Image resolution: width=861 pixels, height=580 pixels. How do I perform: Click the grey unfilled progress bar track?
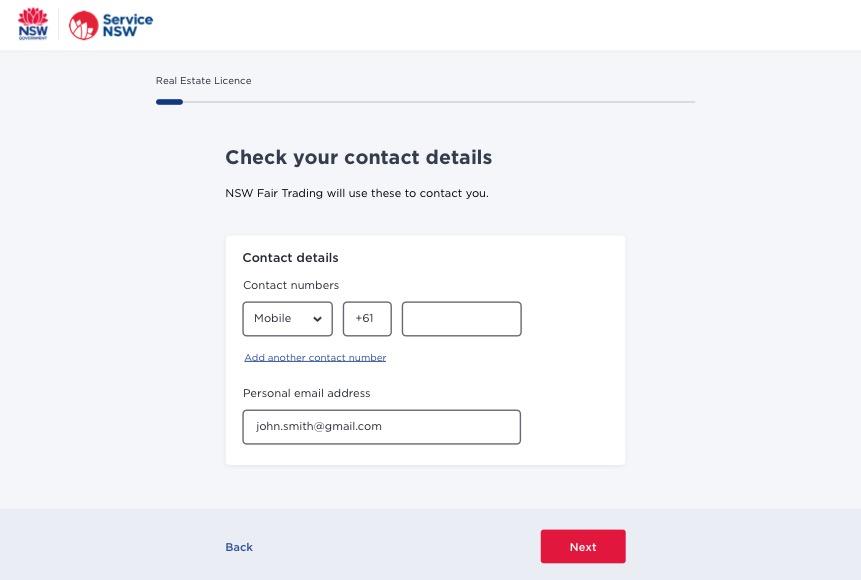(x=439, y=102)
